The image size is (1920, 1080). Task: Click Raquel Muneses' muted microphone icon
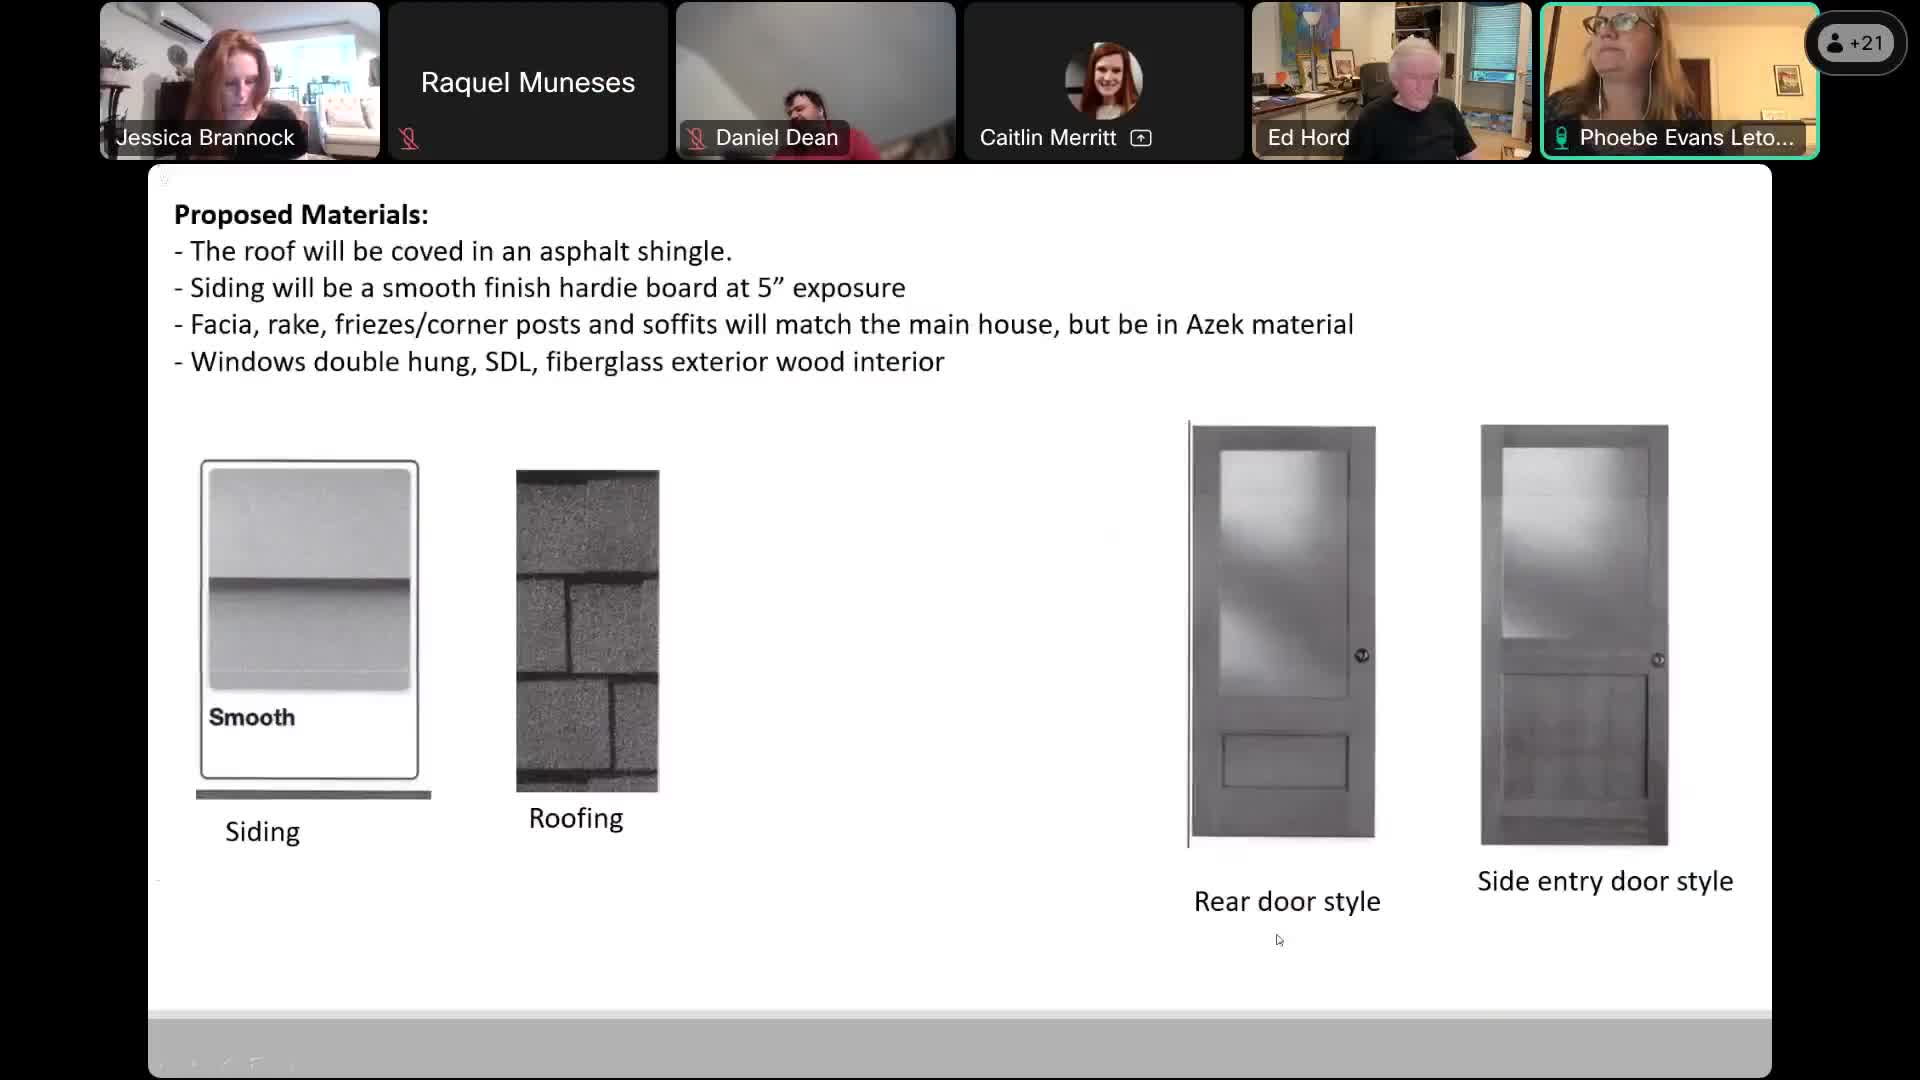(409, 138)
